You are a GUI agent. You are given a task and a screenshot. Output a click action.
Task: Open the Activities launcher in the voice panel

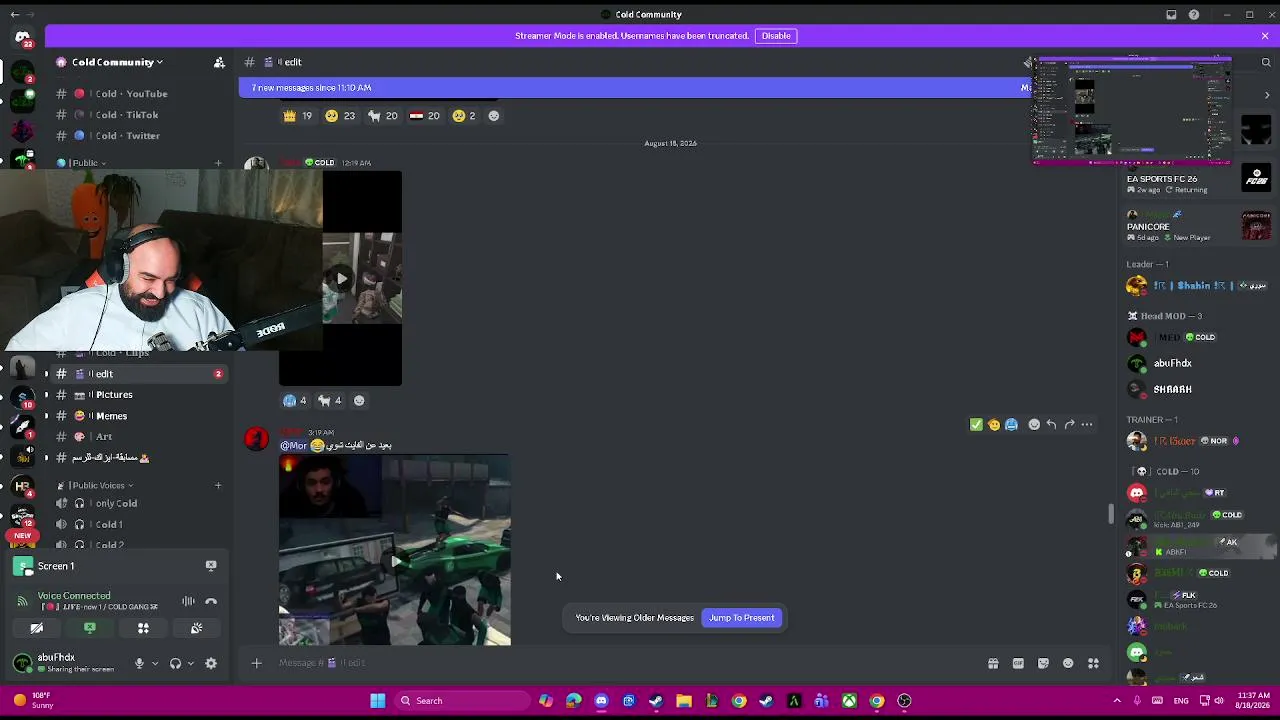[143, 628]
